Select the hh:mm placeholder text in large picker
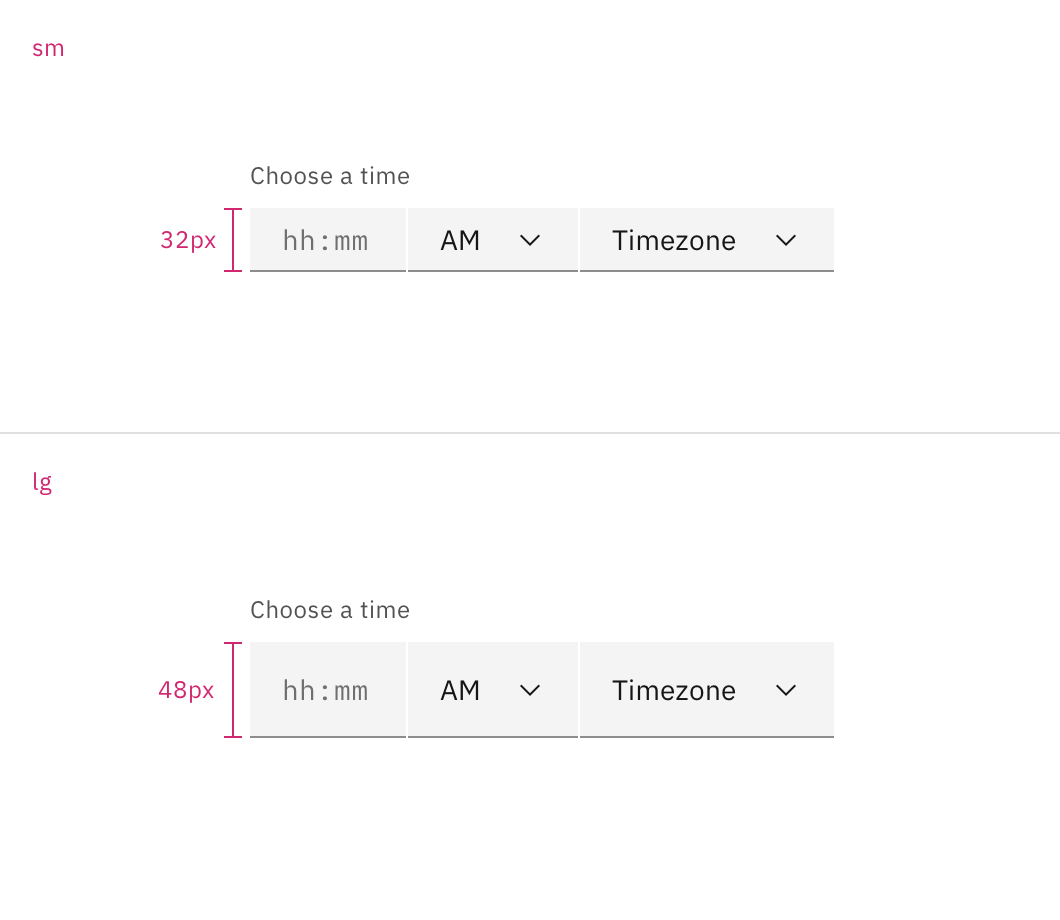Screen dimensions: 1060x920 click(x=327, y=690)
